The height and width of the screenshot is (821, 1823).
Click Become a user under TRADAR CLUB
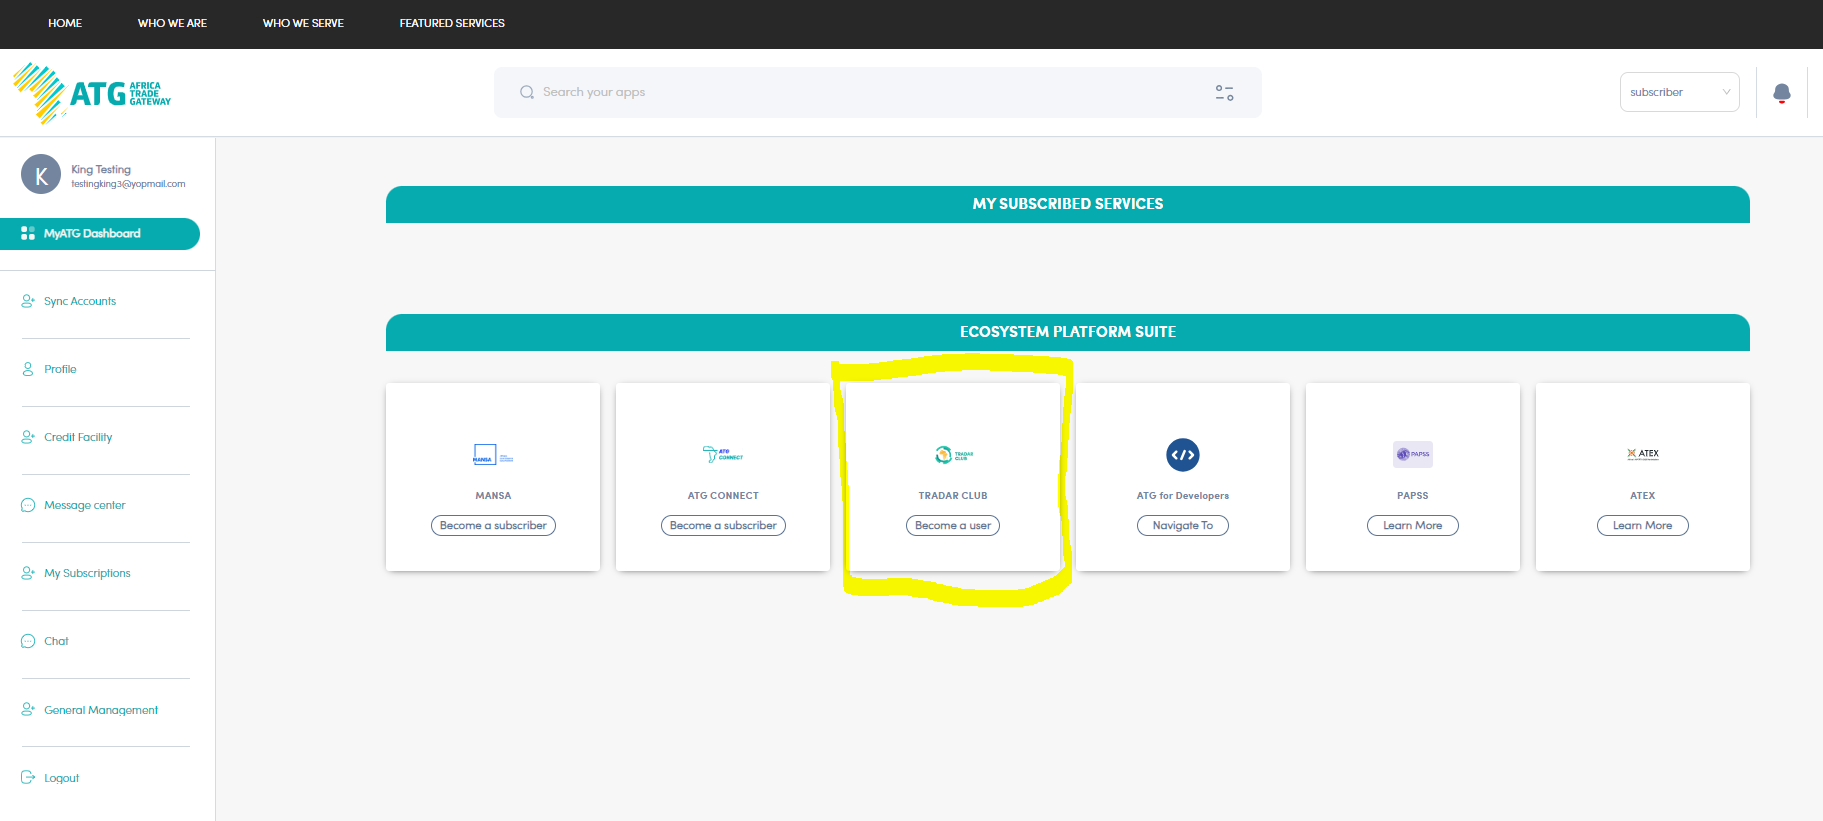pyautogui.click(x=953, y=525)
